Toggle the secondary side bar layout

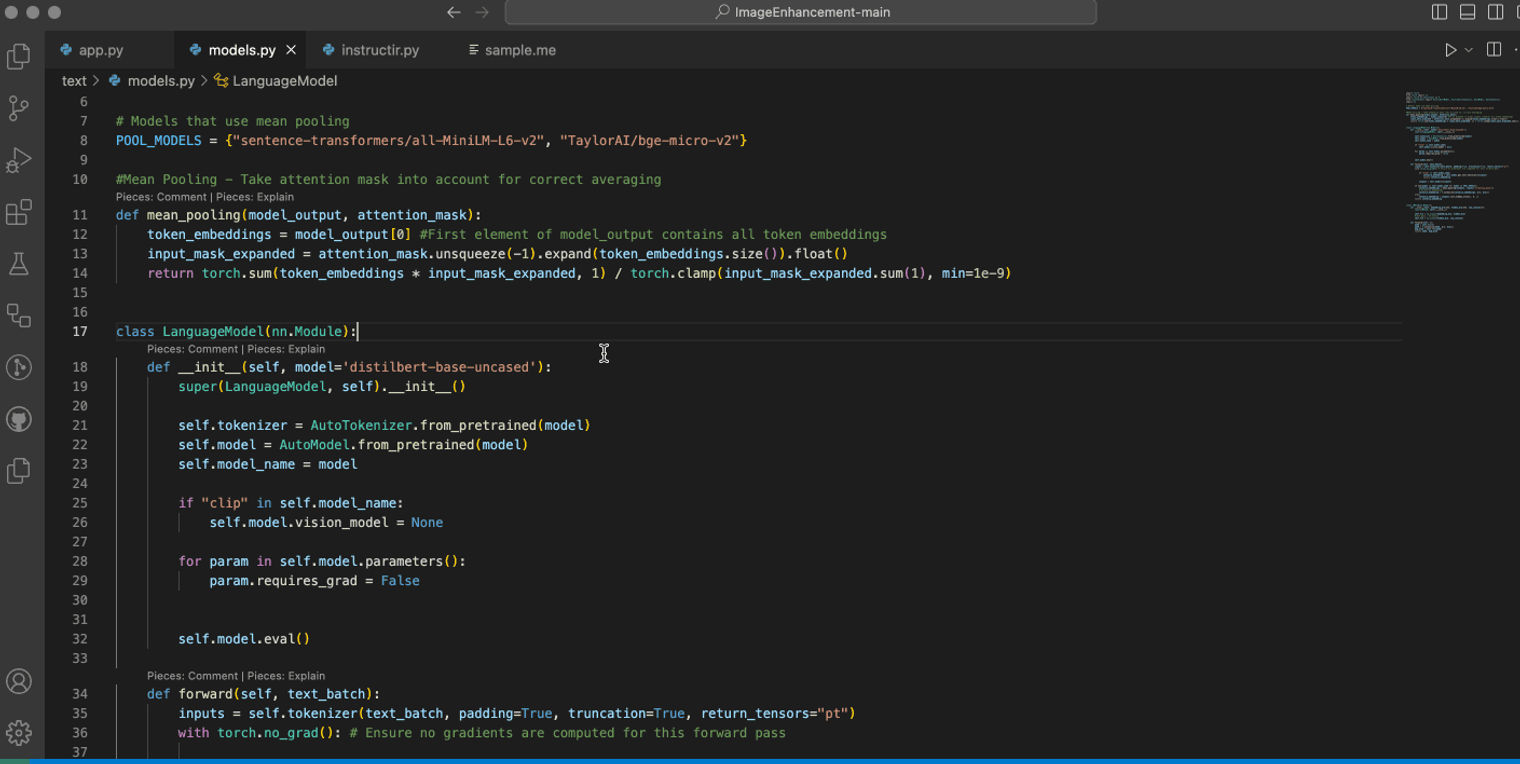click(1496, 12)
